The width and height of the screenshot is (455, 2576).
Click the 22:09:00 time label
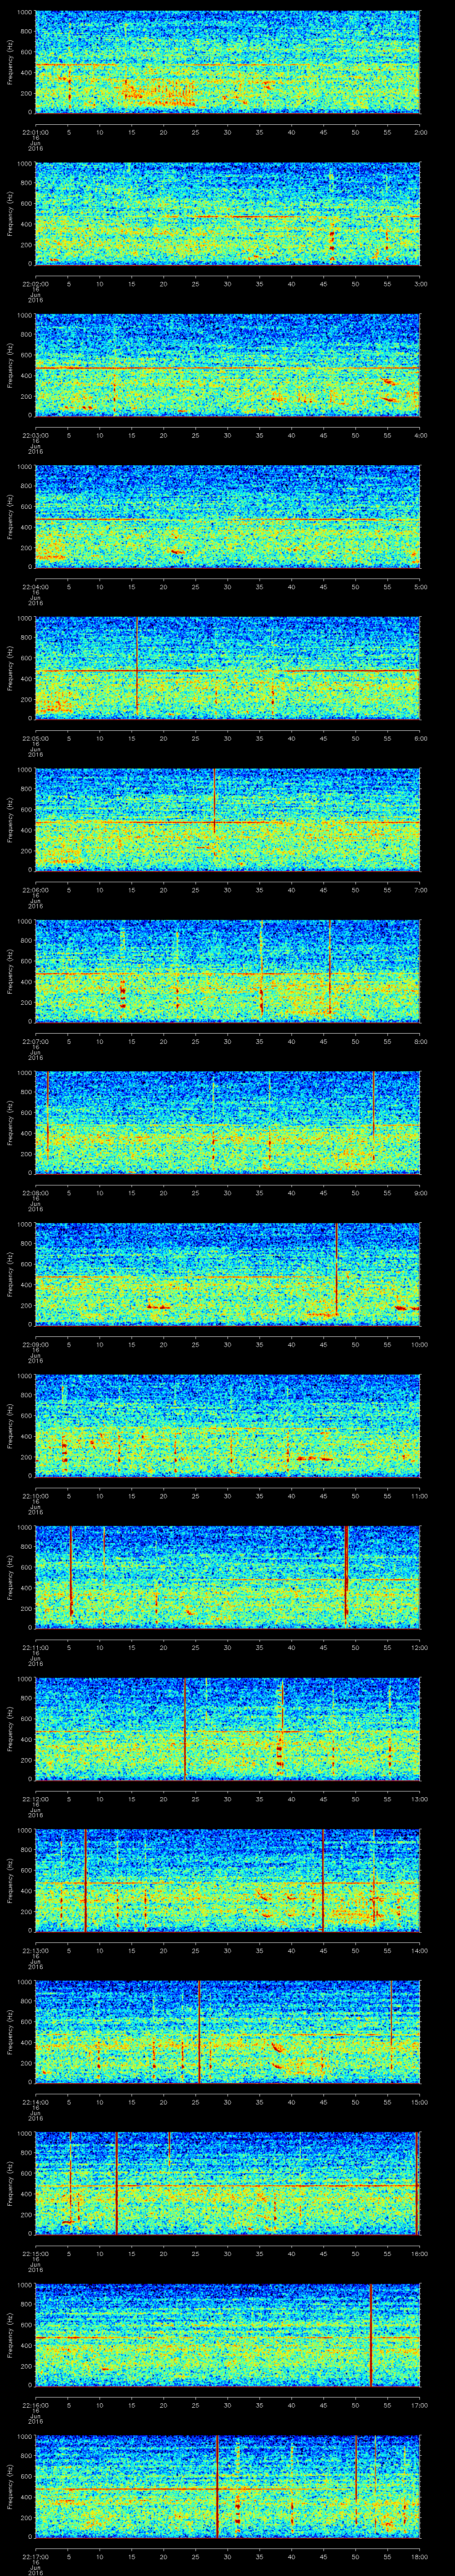point(35,1344)
